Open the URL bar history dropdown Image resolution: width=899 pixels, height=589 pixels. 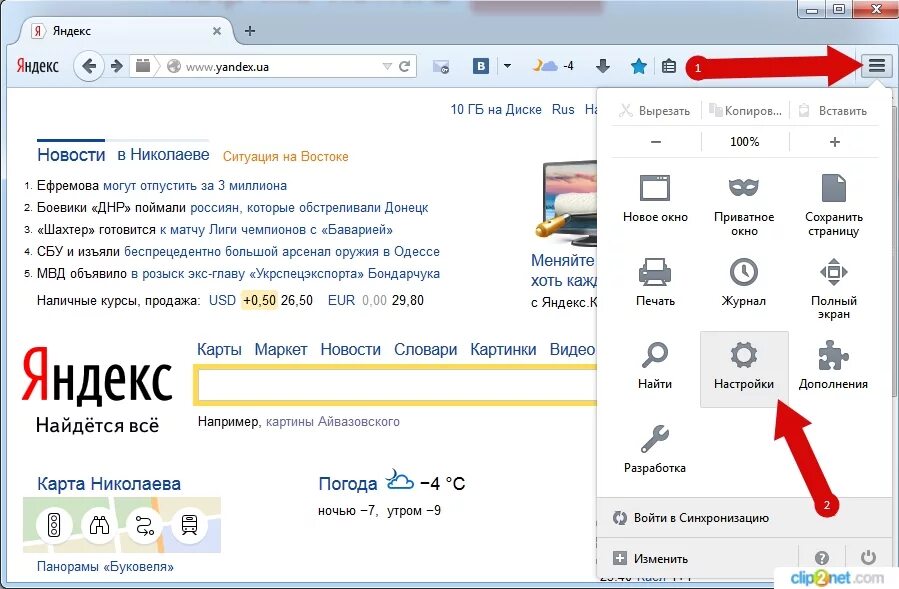(x=387, y=67)
